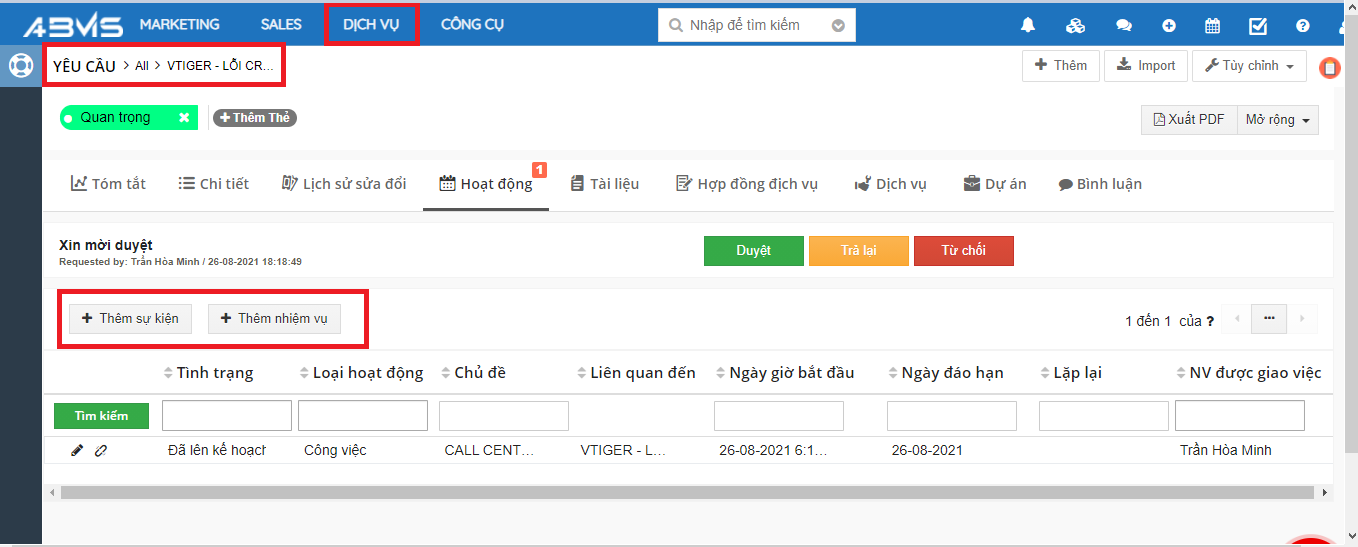Open the notifications bell icon
1358x547 pixels.
click(x=1028, y=26)
